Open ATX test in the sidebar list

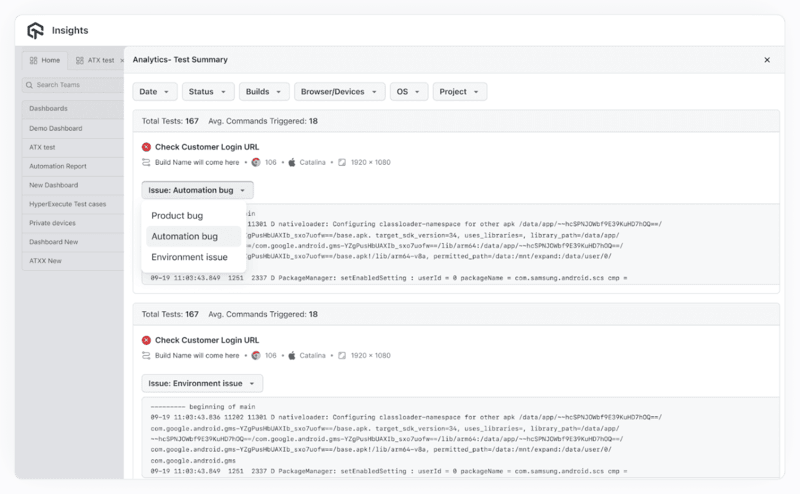(73, 147)
